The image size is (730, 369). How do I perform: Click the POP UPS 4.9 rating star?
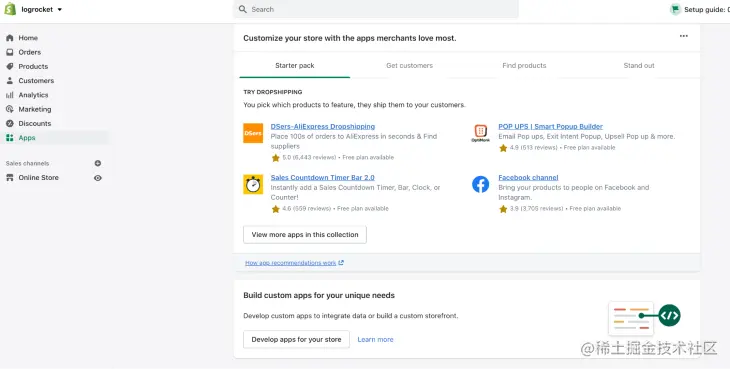pyautogui.click(x=503, y=148)
